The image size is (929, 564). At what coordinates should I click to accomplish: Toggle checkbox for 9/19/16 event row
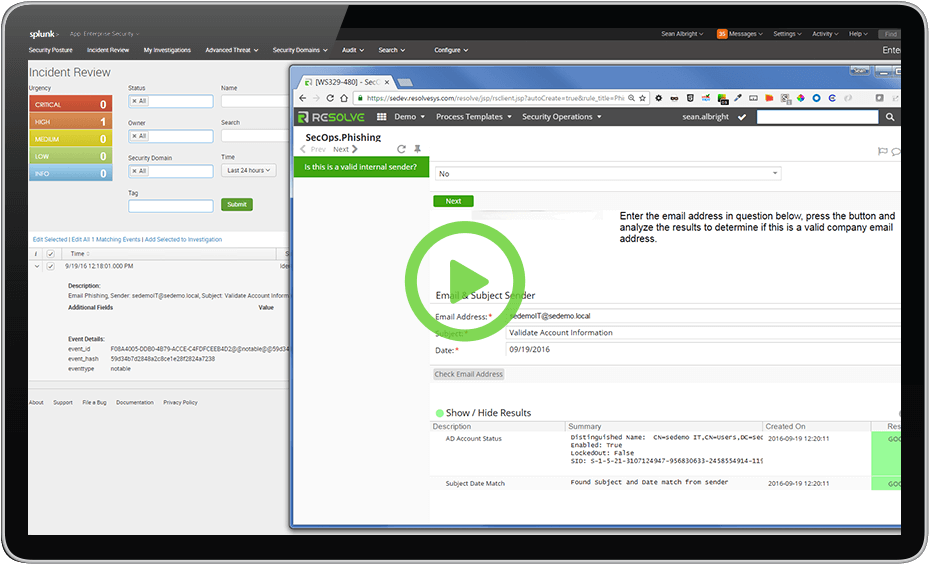point(50,267)
